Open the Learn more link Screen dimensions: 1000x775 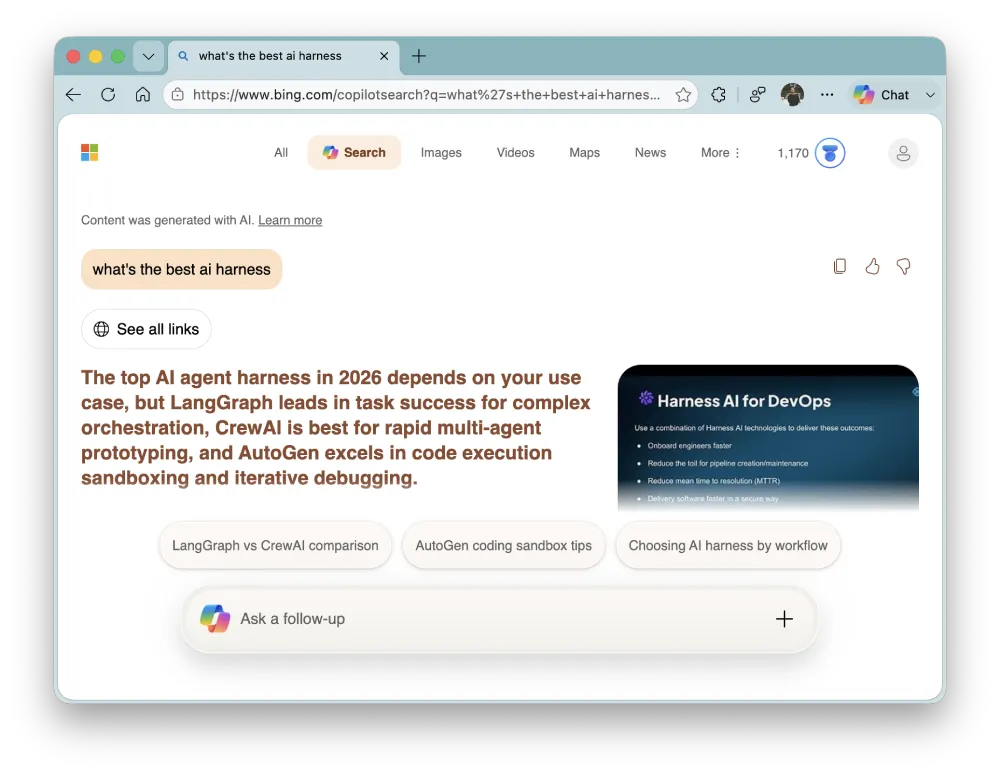290,220
